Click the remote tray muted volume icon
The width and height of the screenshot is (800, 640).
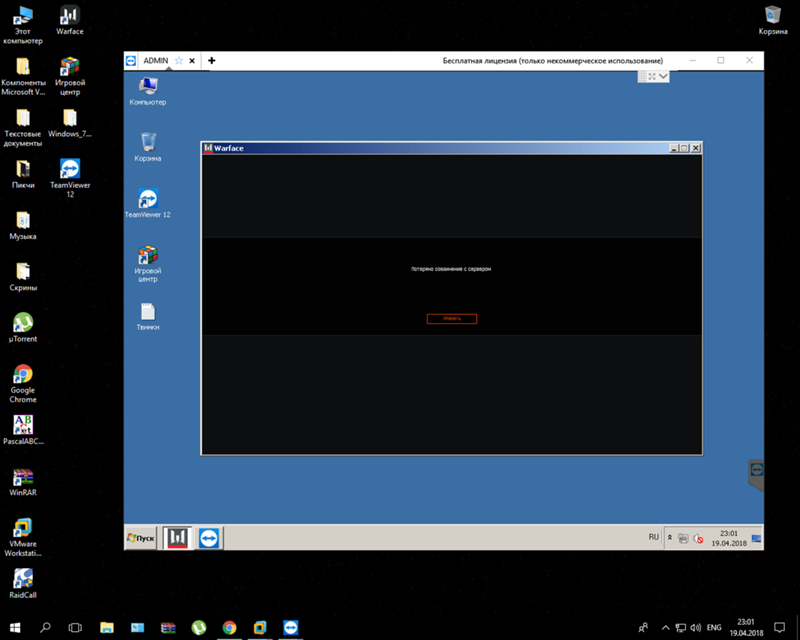[x=698, y=538]
